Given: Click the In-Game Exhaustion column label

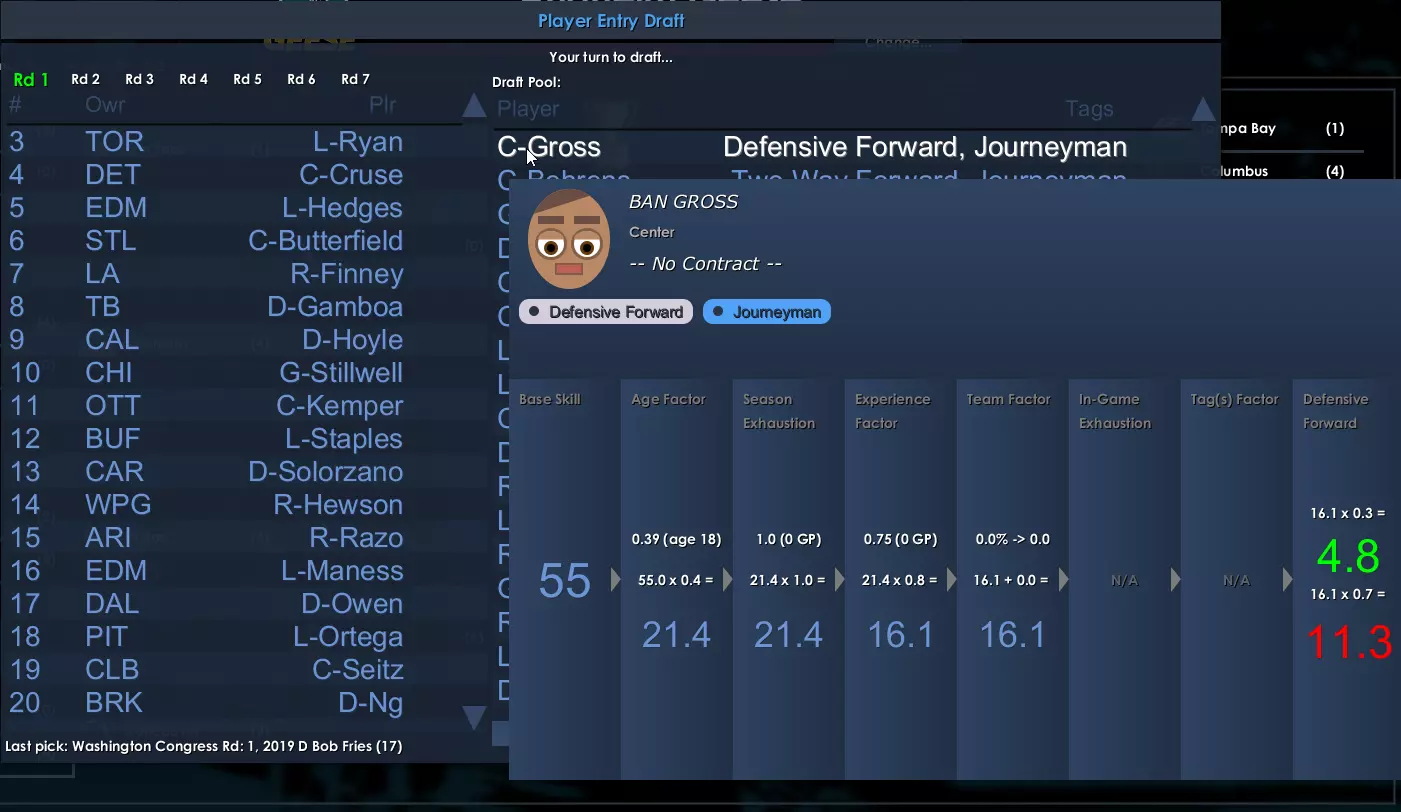Looking at the screenshot, I should point(1115,411).
